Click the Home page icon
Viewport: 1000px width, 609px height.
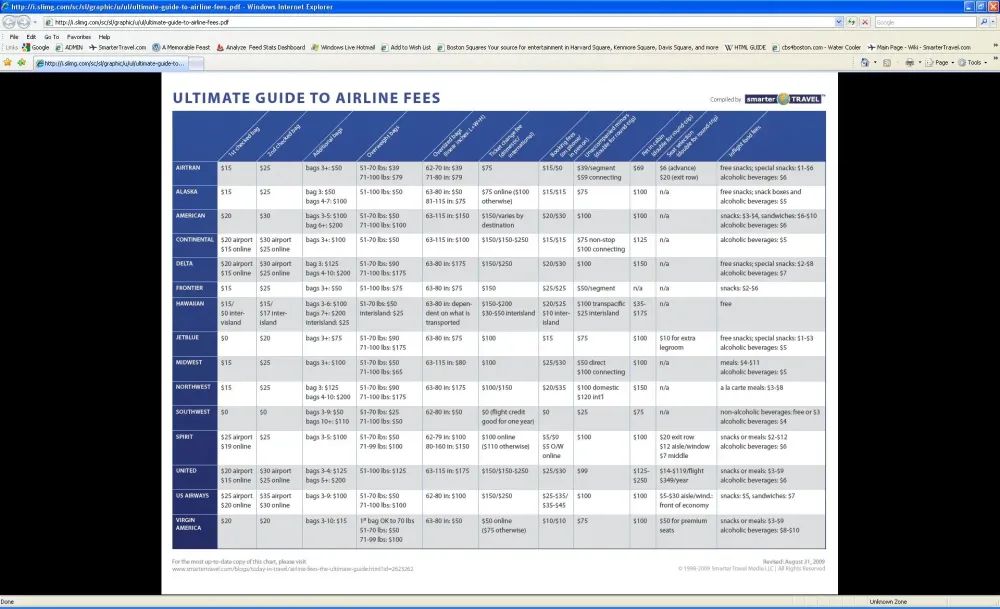pos(864,62)
